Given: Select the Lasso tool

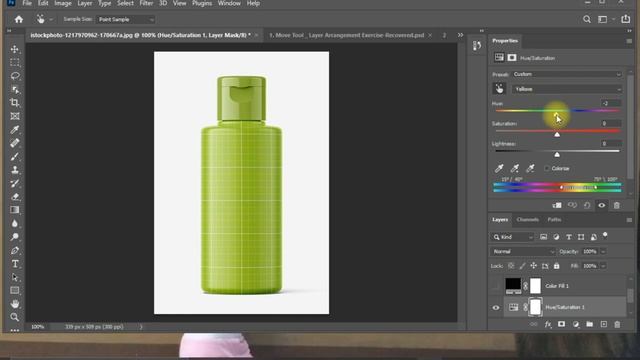Looking at the screenshot, I should click(x=15, y=76).
